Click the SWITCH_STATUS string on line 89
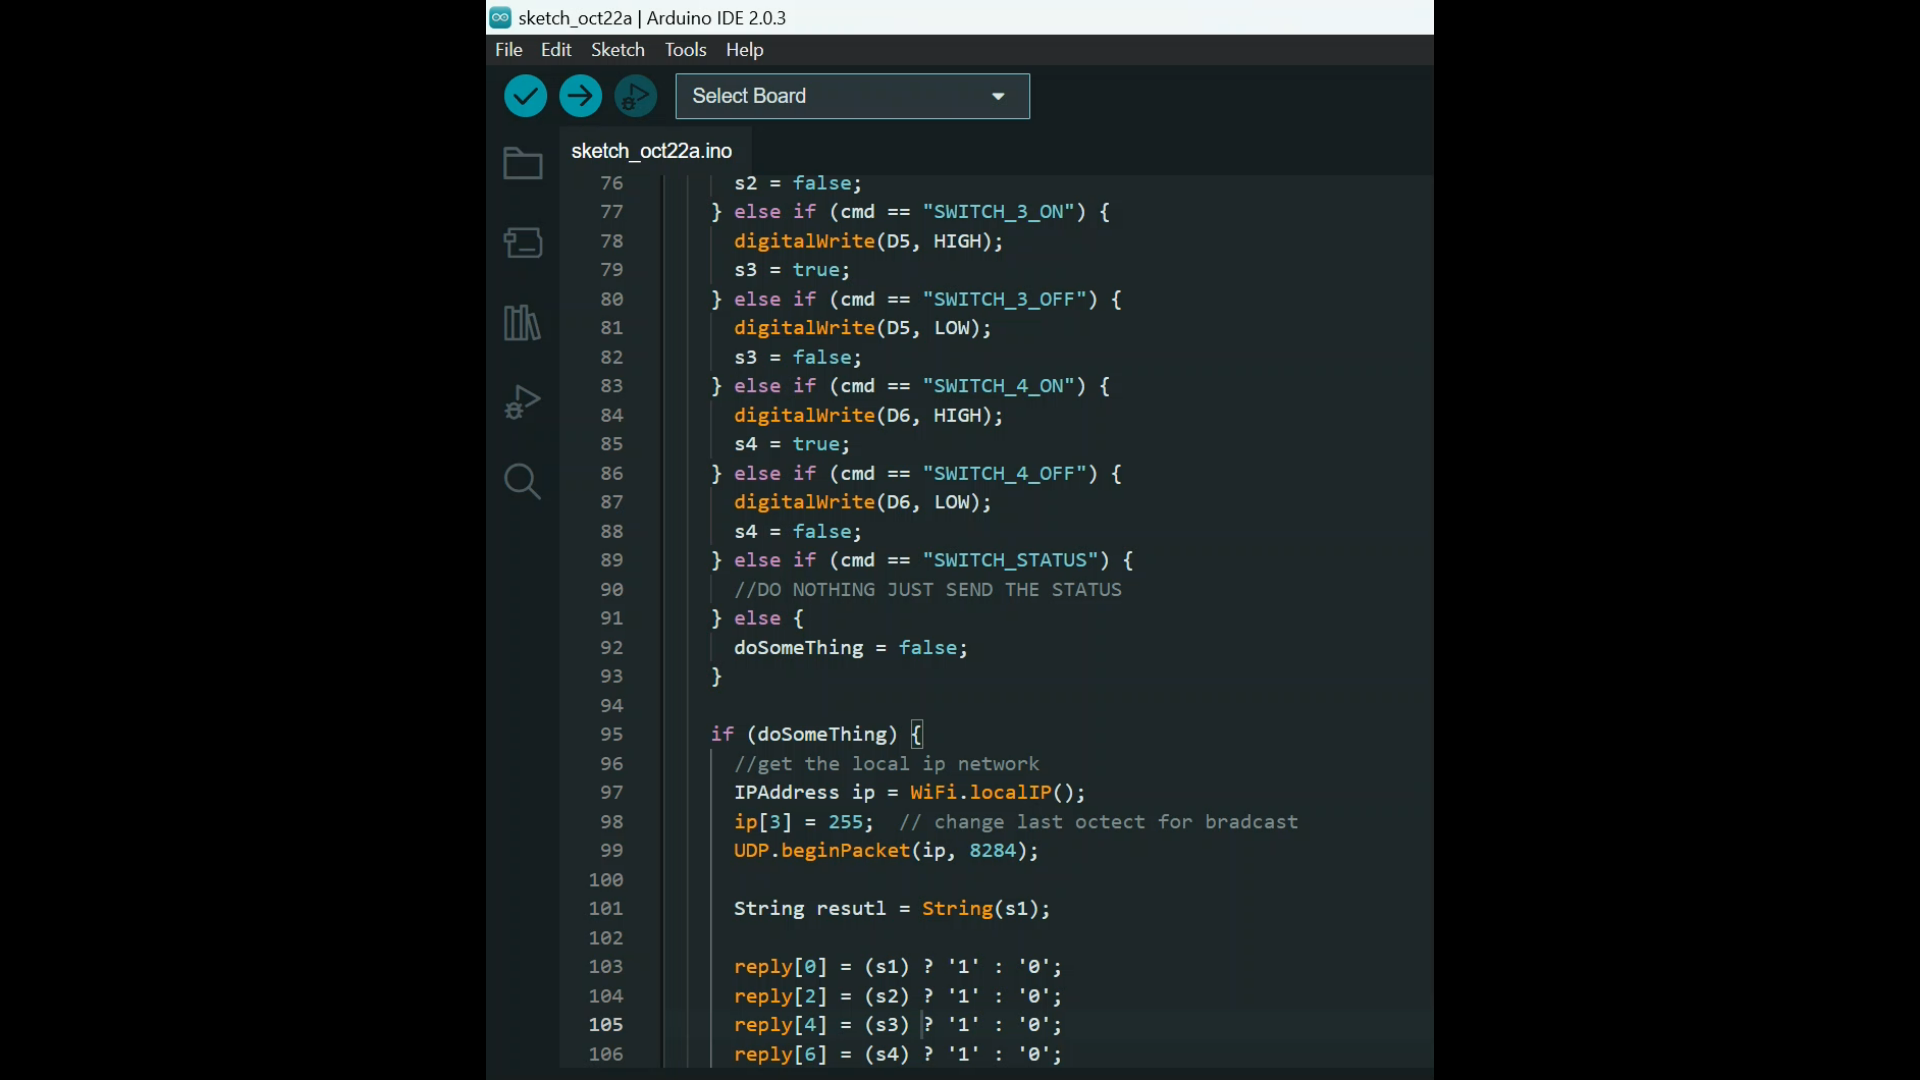The height and width of the screenshot is (1080, 1920). click(x=1011, y=560)
